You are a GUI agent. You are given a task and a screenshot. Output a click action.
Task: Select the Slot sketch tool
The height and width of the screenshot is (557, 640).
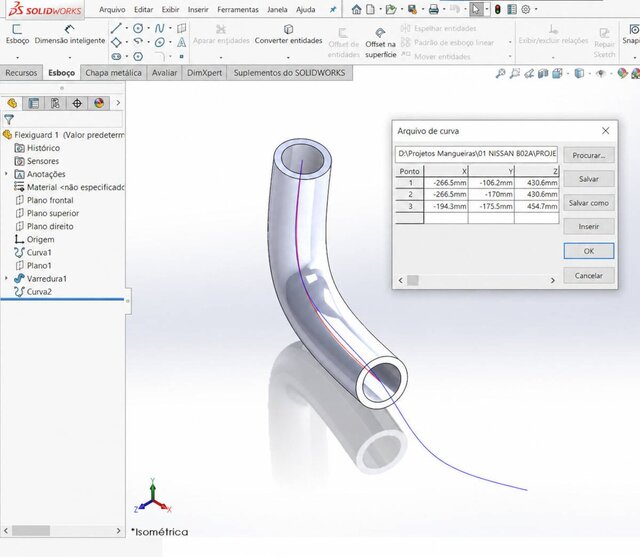click(x=116, y=56)
